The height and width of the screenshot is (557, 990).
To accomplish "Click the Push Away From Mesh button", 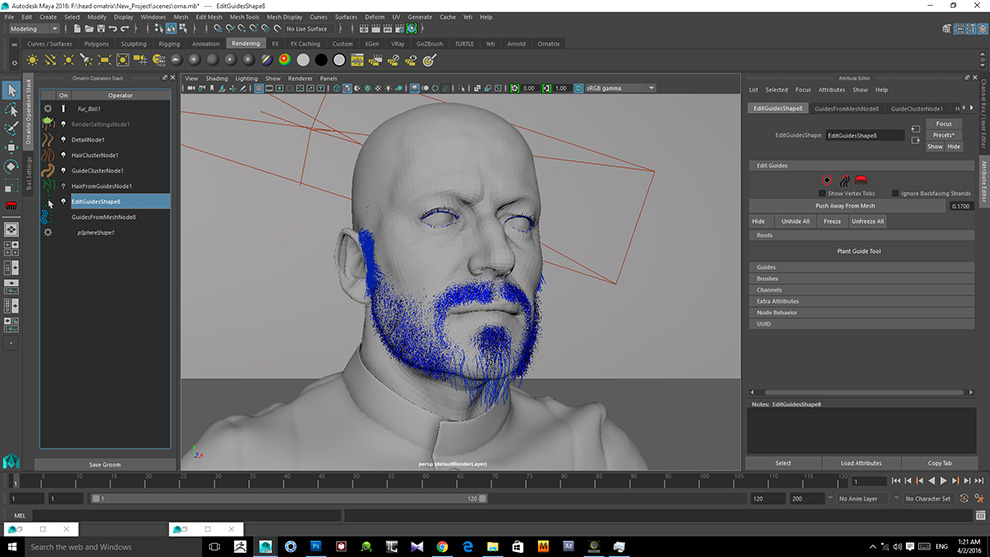I will point(845,206).
